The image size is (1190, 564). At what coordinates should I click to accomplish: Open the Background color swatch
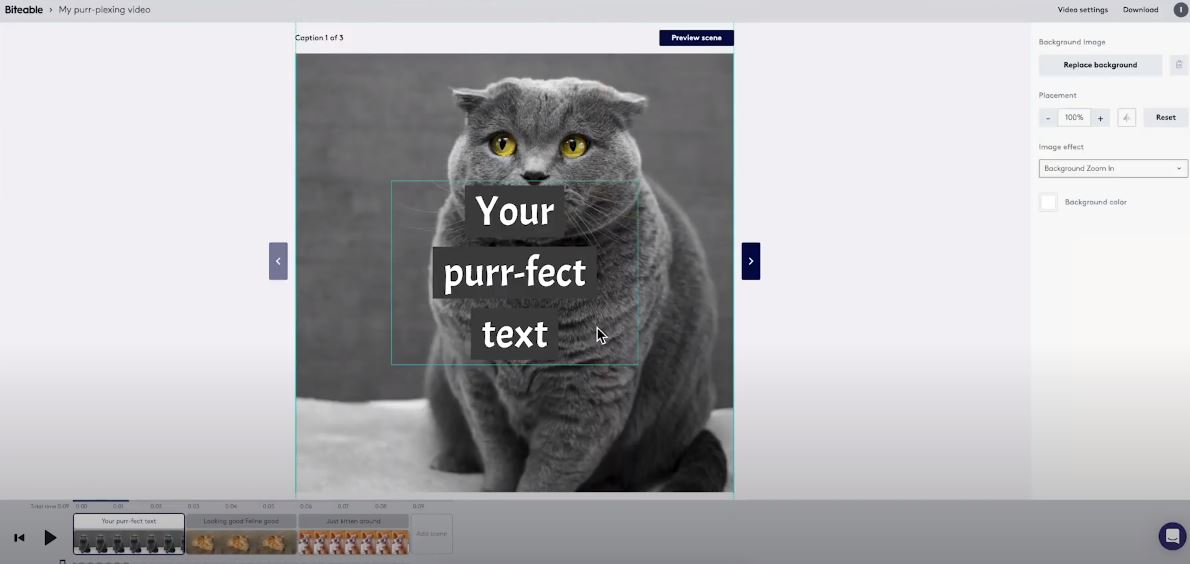(1048, 202)
